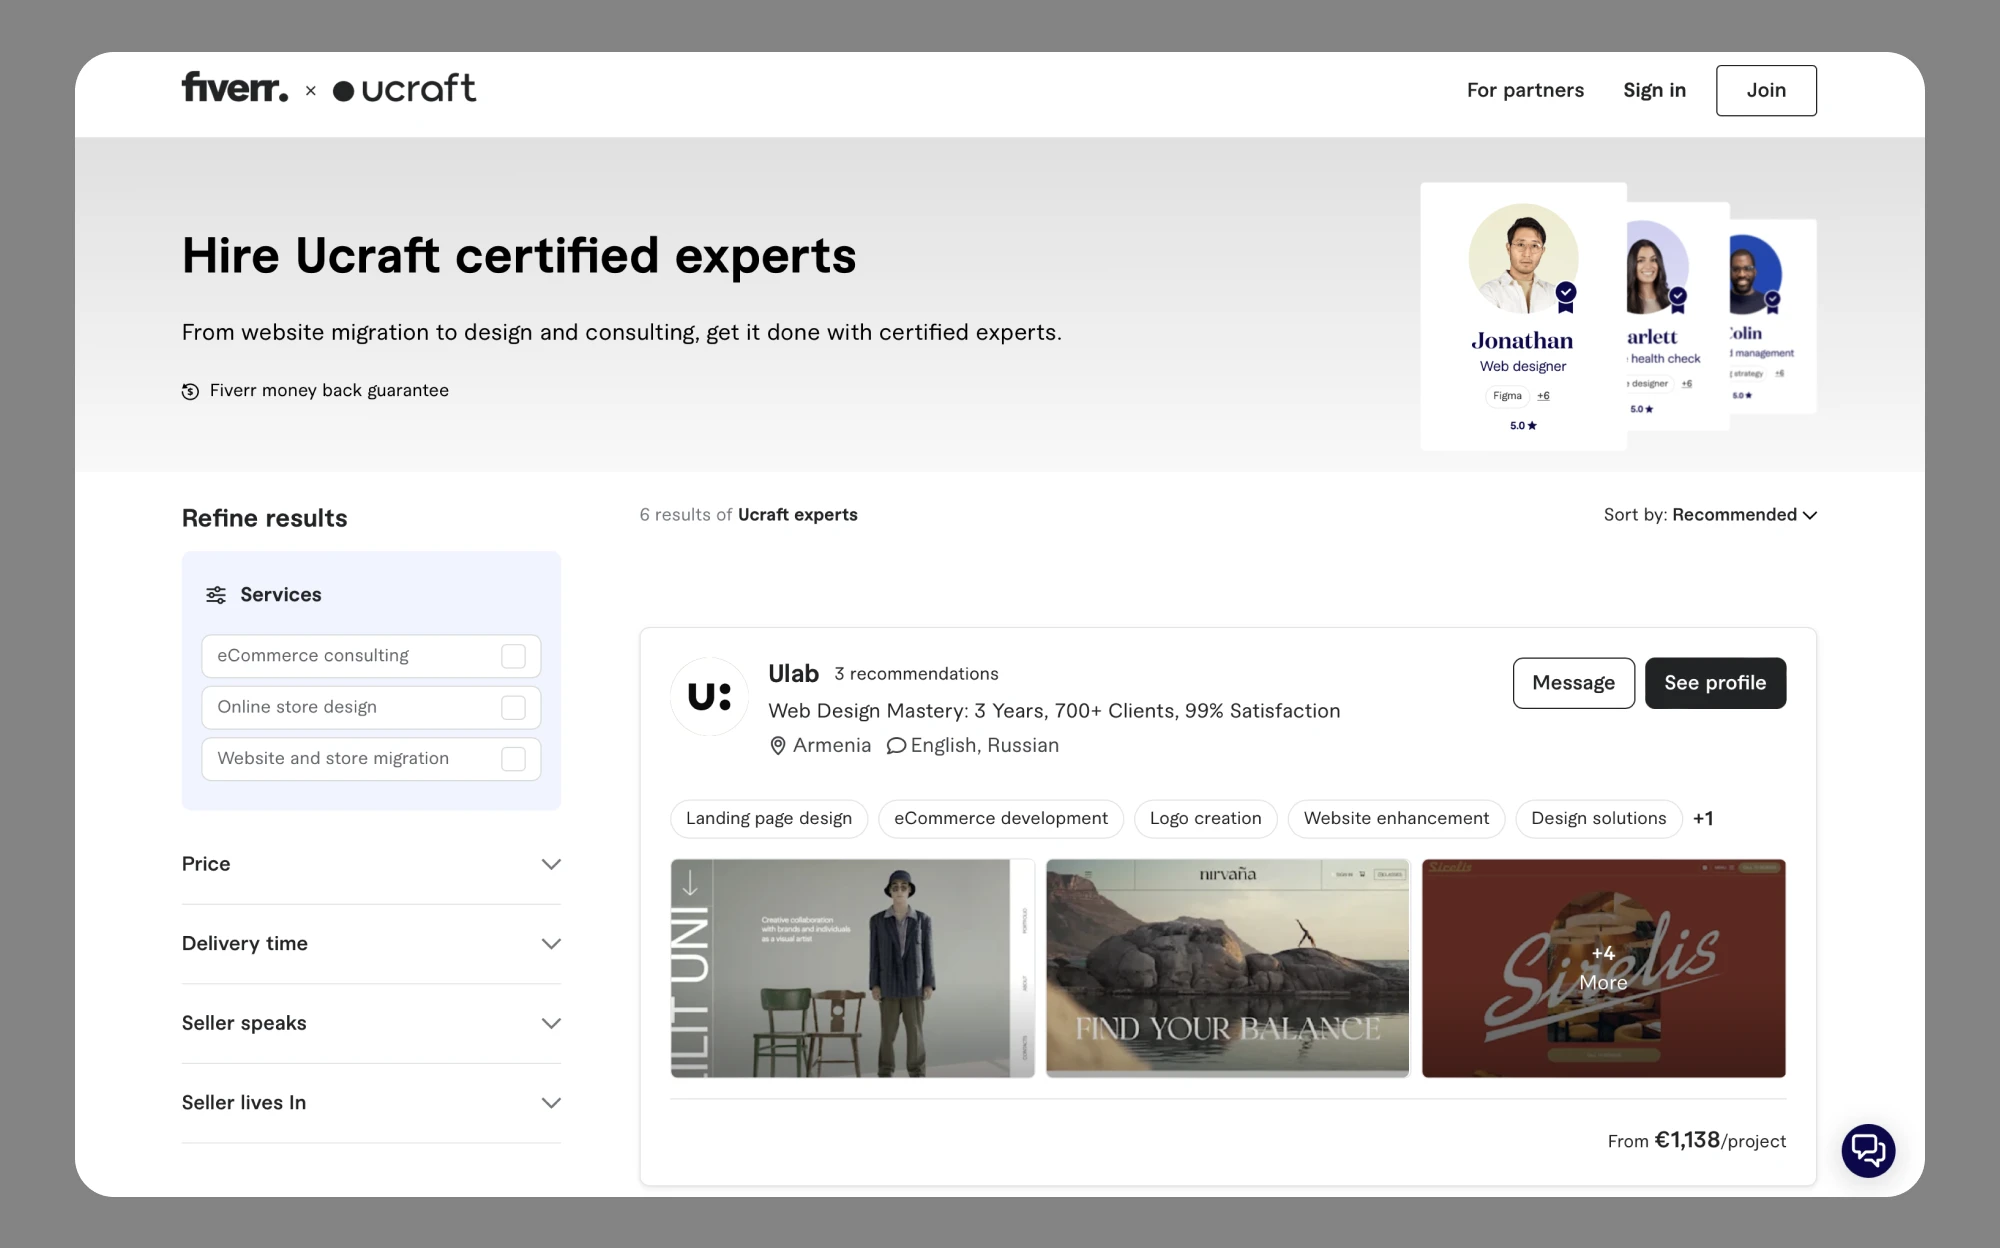Expand the Seller lives In filter
The width and height of the screenshot is (2000, 1248).
(x=371, y=1103)
